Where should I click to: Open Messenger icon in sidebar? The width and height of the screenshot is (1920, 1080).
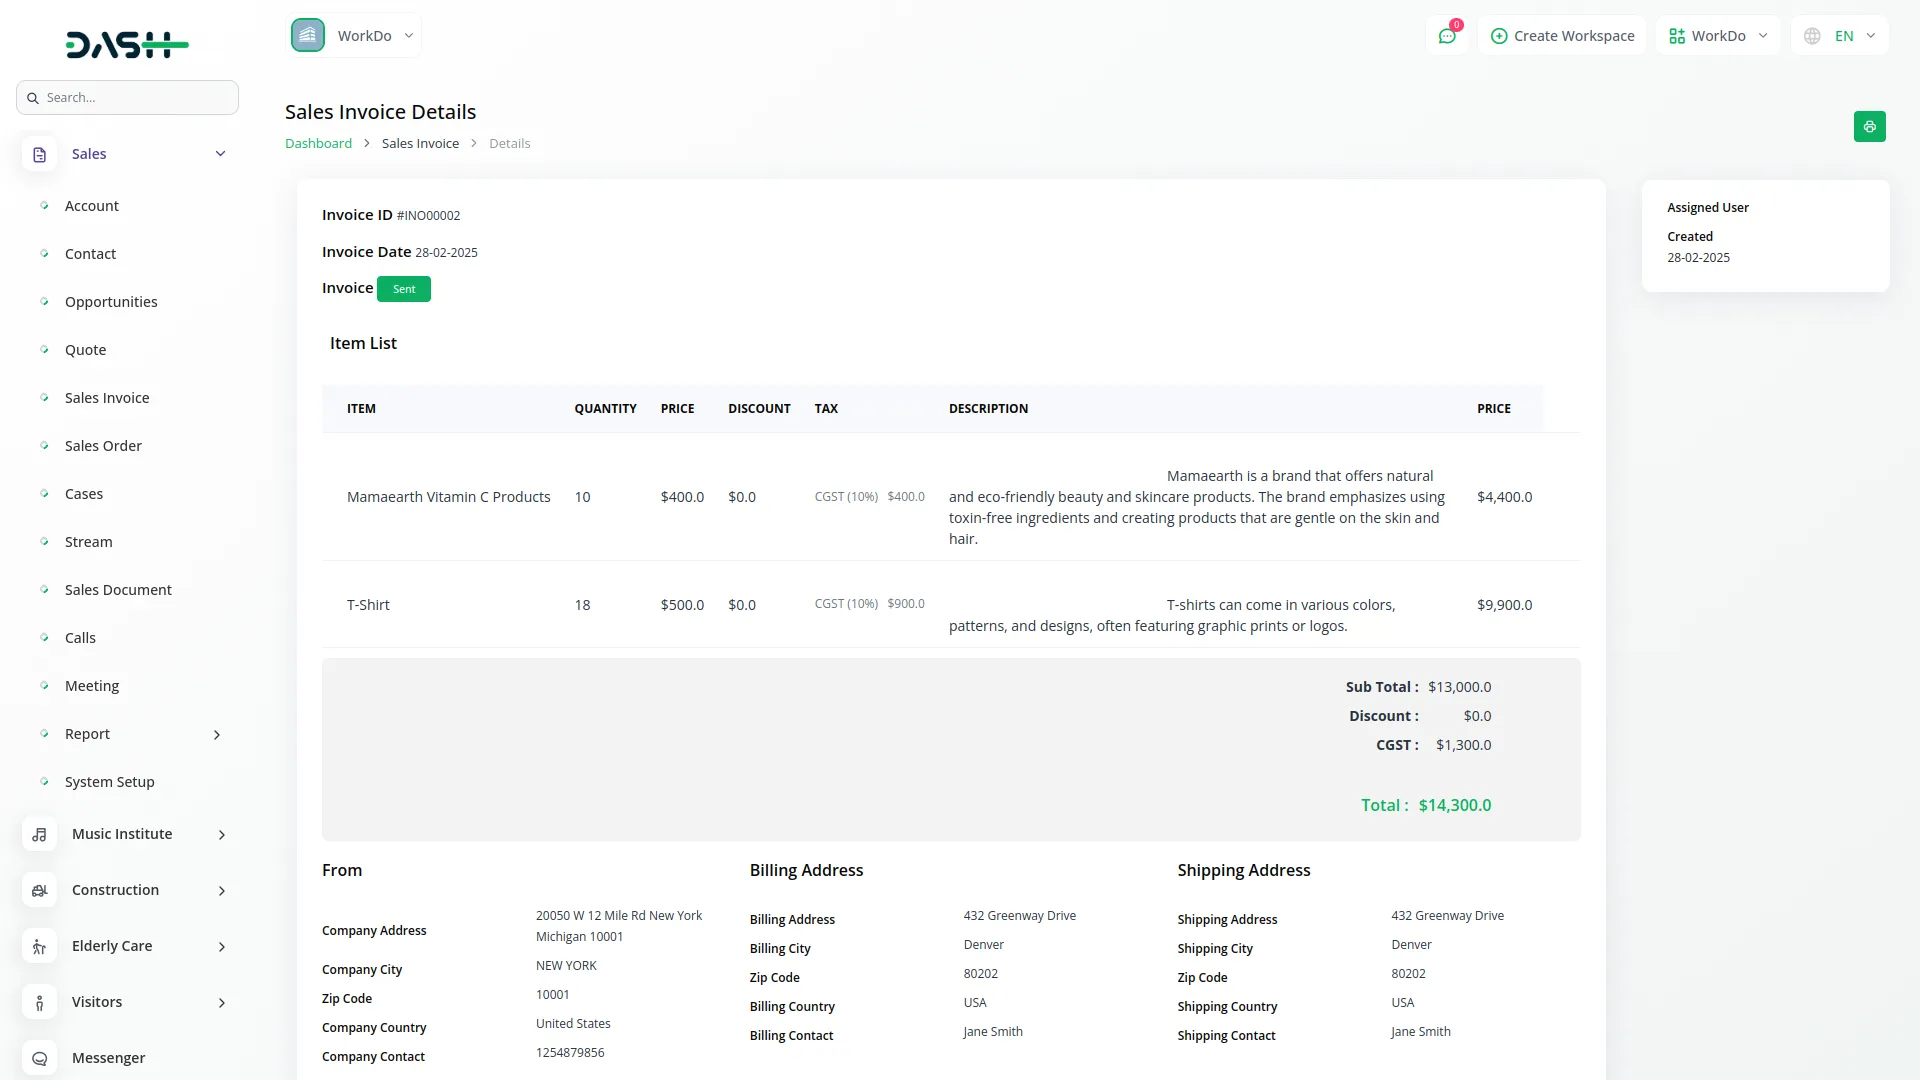pos(39,1058)
